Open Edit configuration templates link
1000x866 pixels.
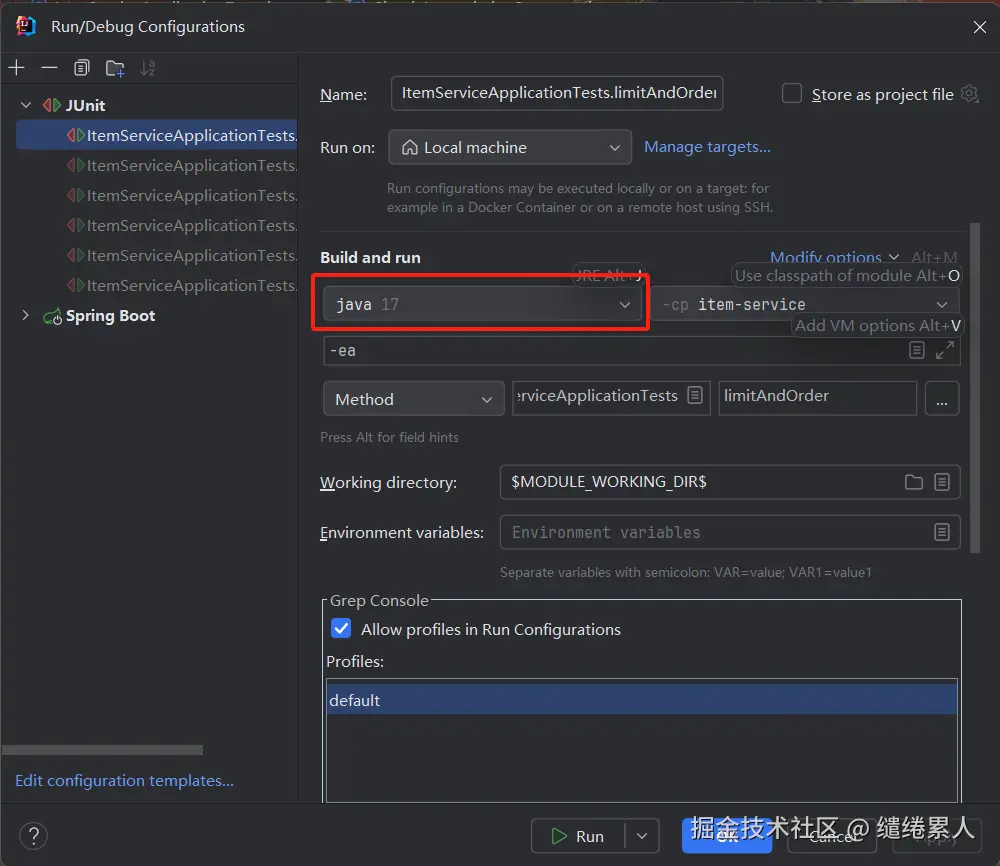124,780
